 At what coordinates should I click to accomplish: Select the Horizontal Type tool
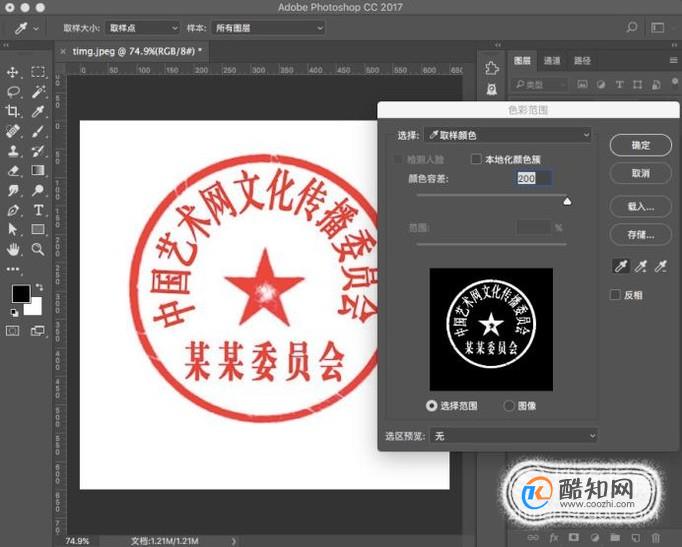[38, 210]
